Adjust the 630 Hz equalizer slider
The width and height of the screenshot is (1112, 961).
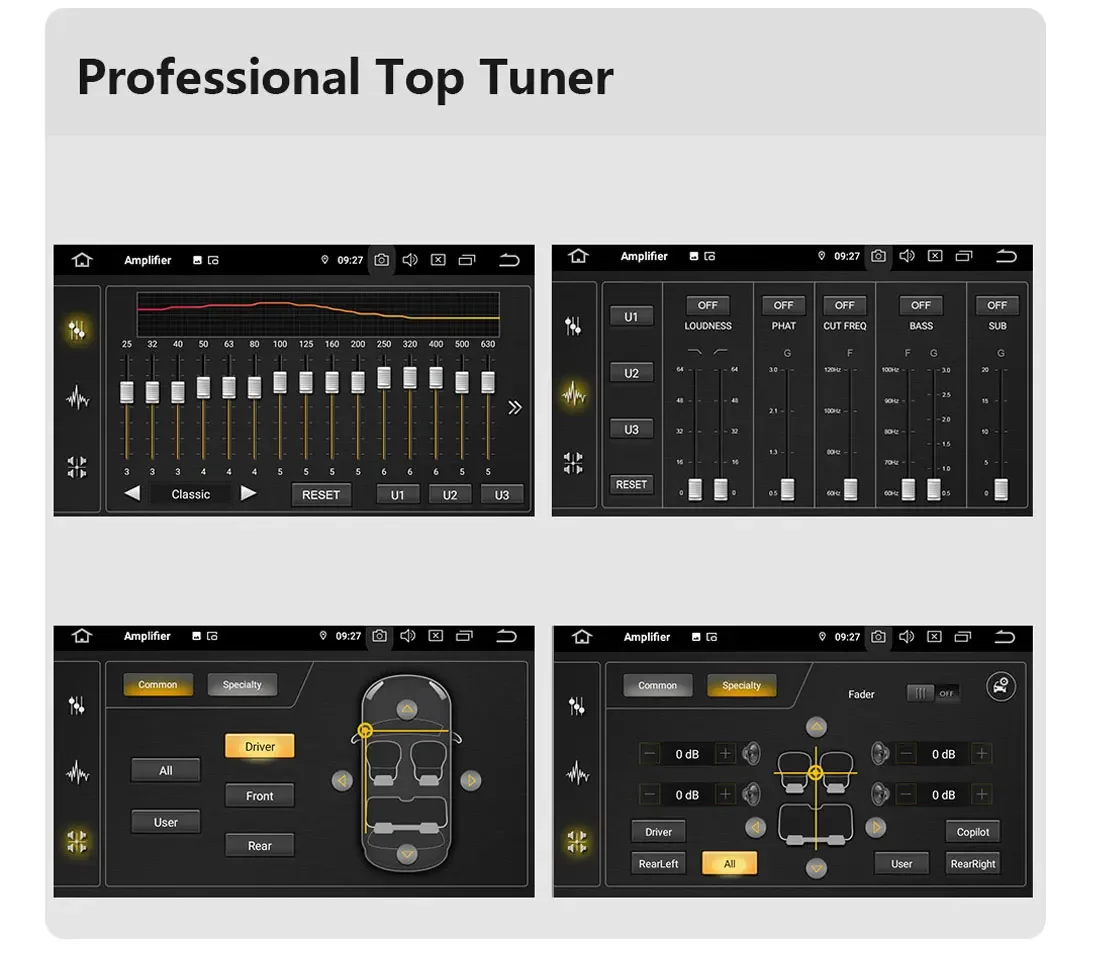coord(488,382)
